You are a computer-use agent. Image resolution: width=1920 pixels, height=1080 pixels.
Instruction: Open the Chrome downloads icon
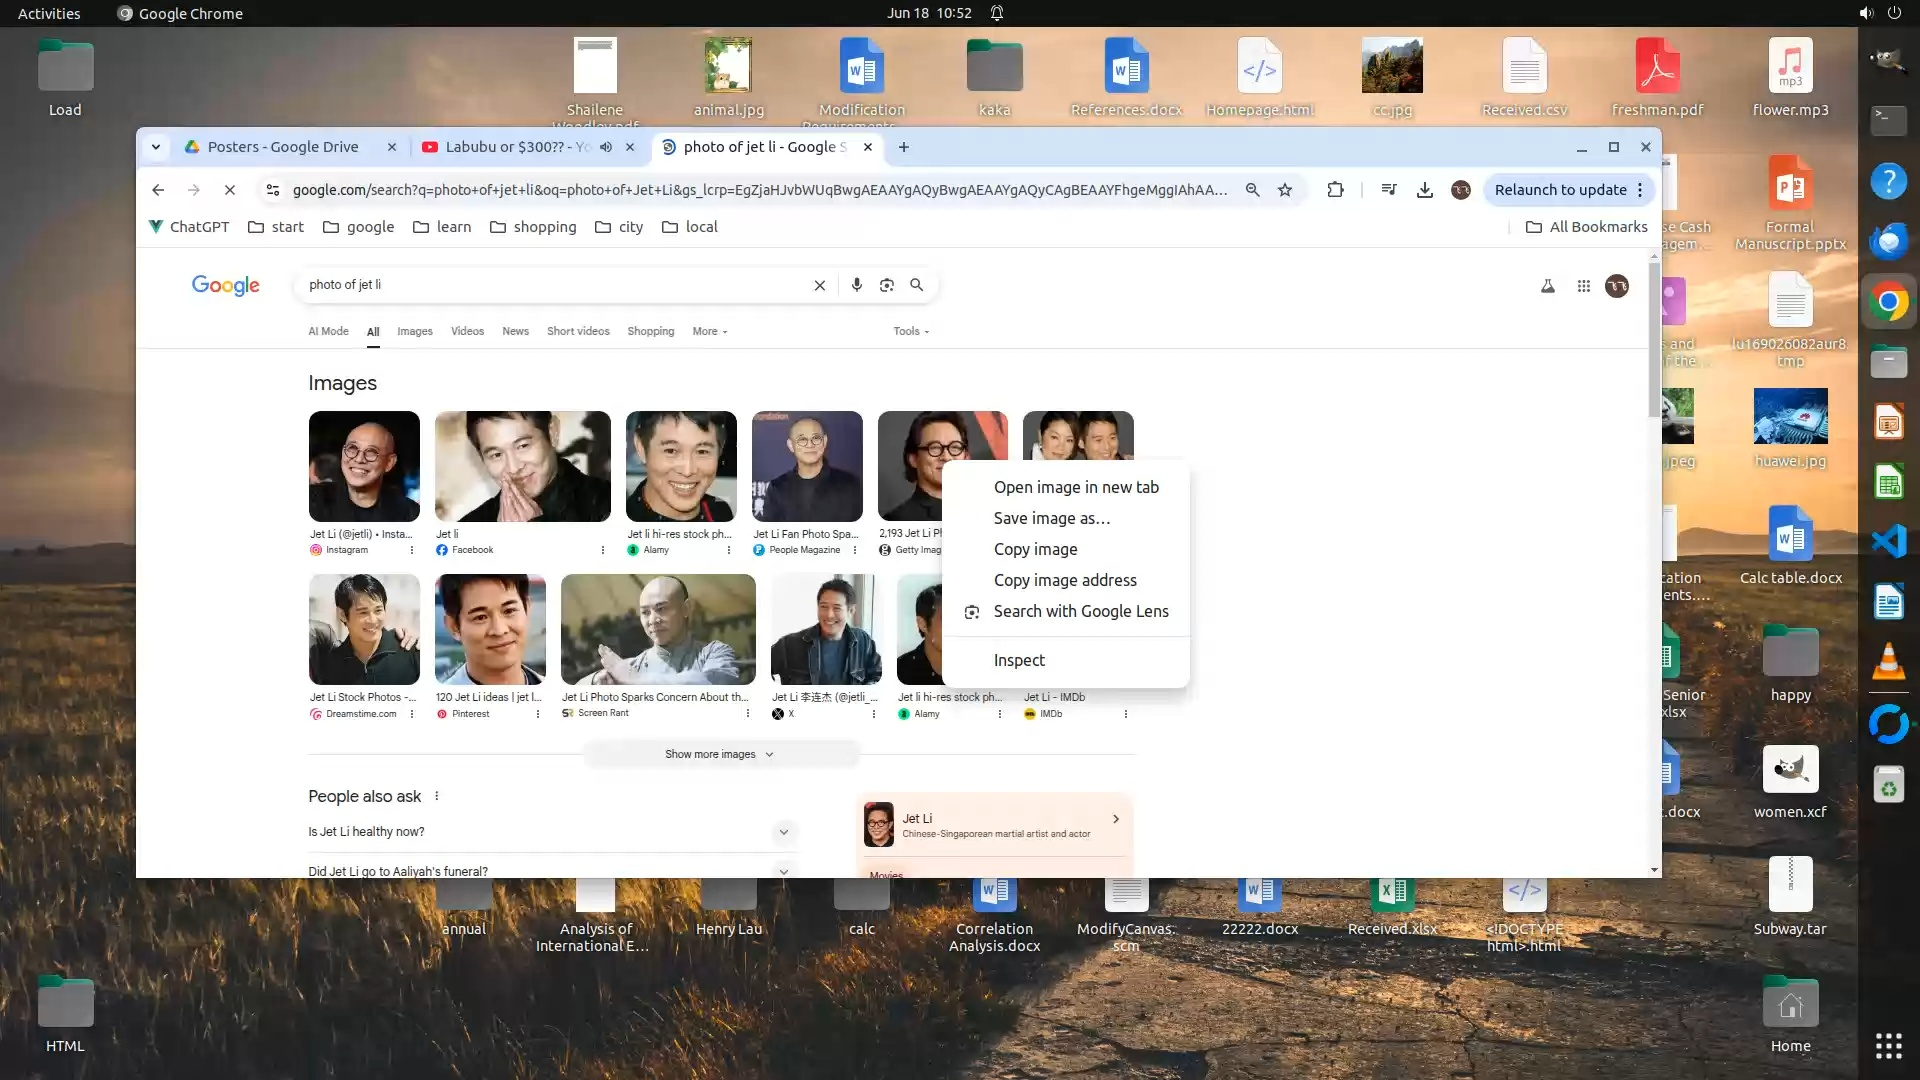(1424, 190)
